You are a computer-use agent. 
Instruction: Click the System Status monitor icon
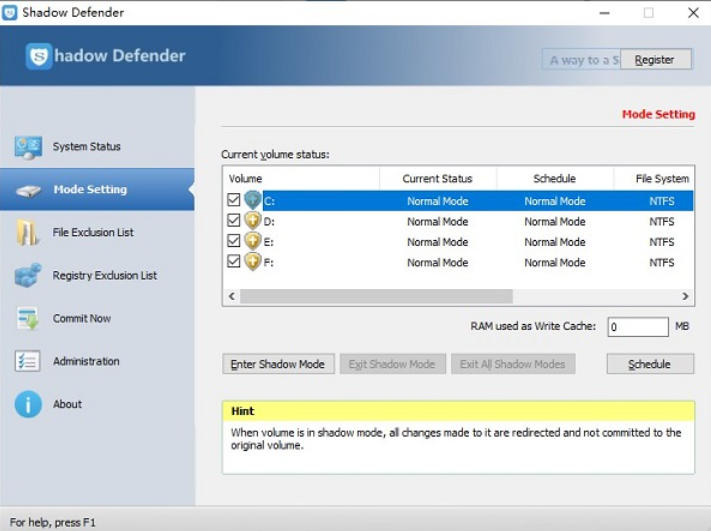coord(28,147)
